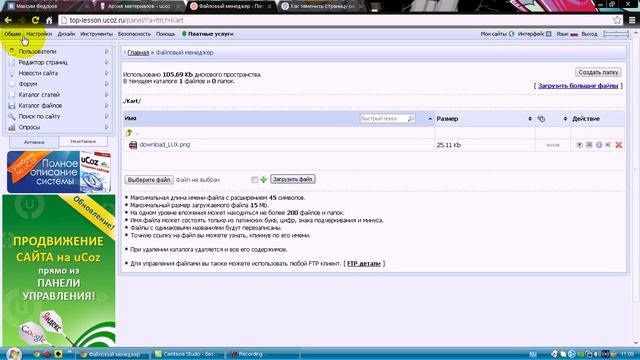Screen dimensions: 640x360
Task: Sort files by the Размер column arrows
Action: pyautogui.click(x=530, y=119)
